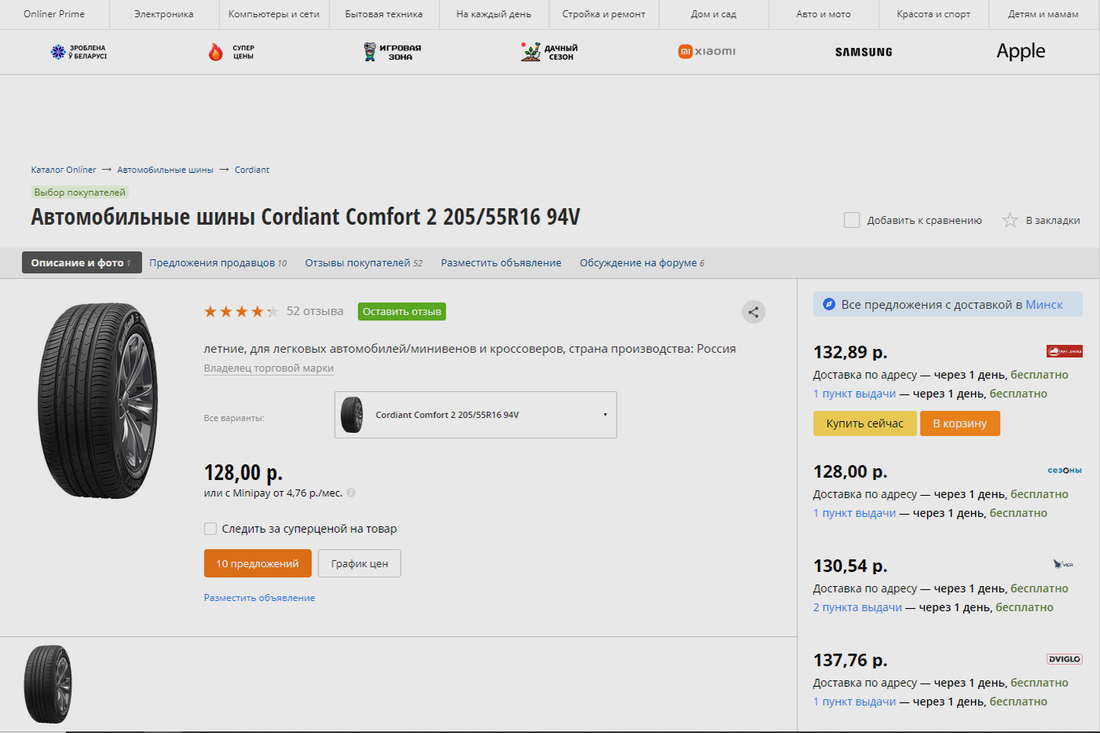The image size is (1100, 733).
Task: Click Разместить объявление link below offers button
Action: (x=259, y=598)
